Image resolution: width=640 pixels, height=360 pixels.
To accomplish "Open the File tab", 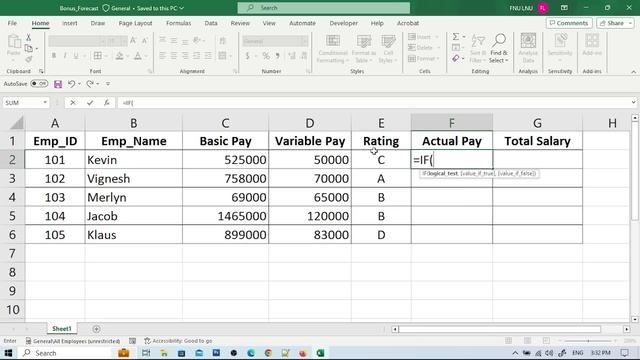I will (12, 23).
